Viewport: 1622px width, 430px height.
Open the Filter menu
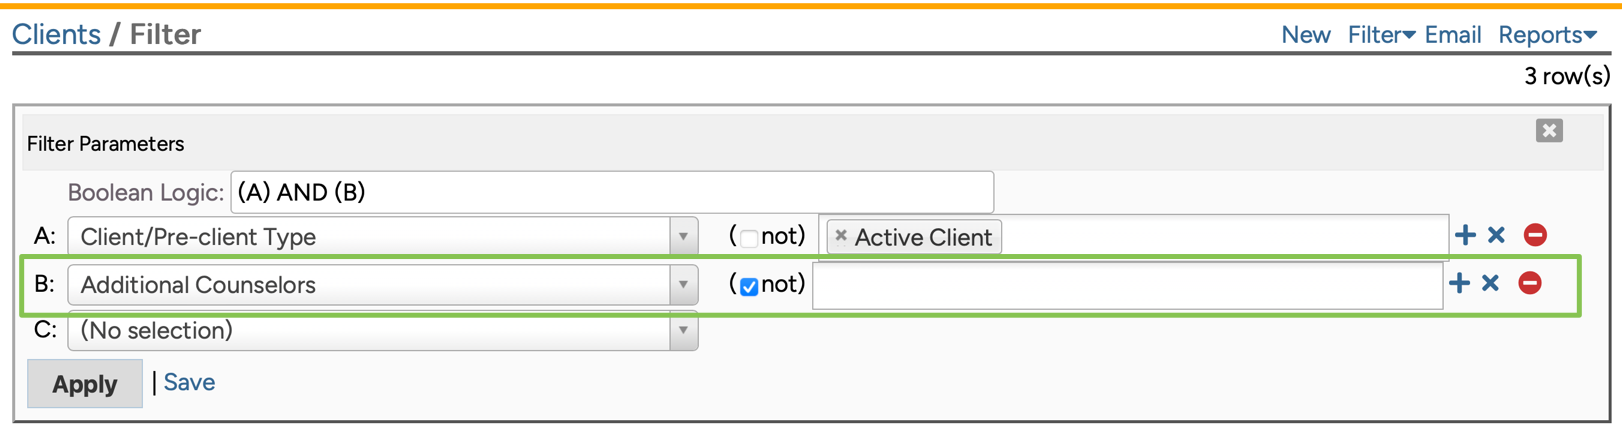[1380, 35]
